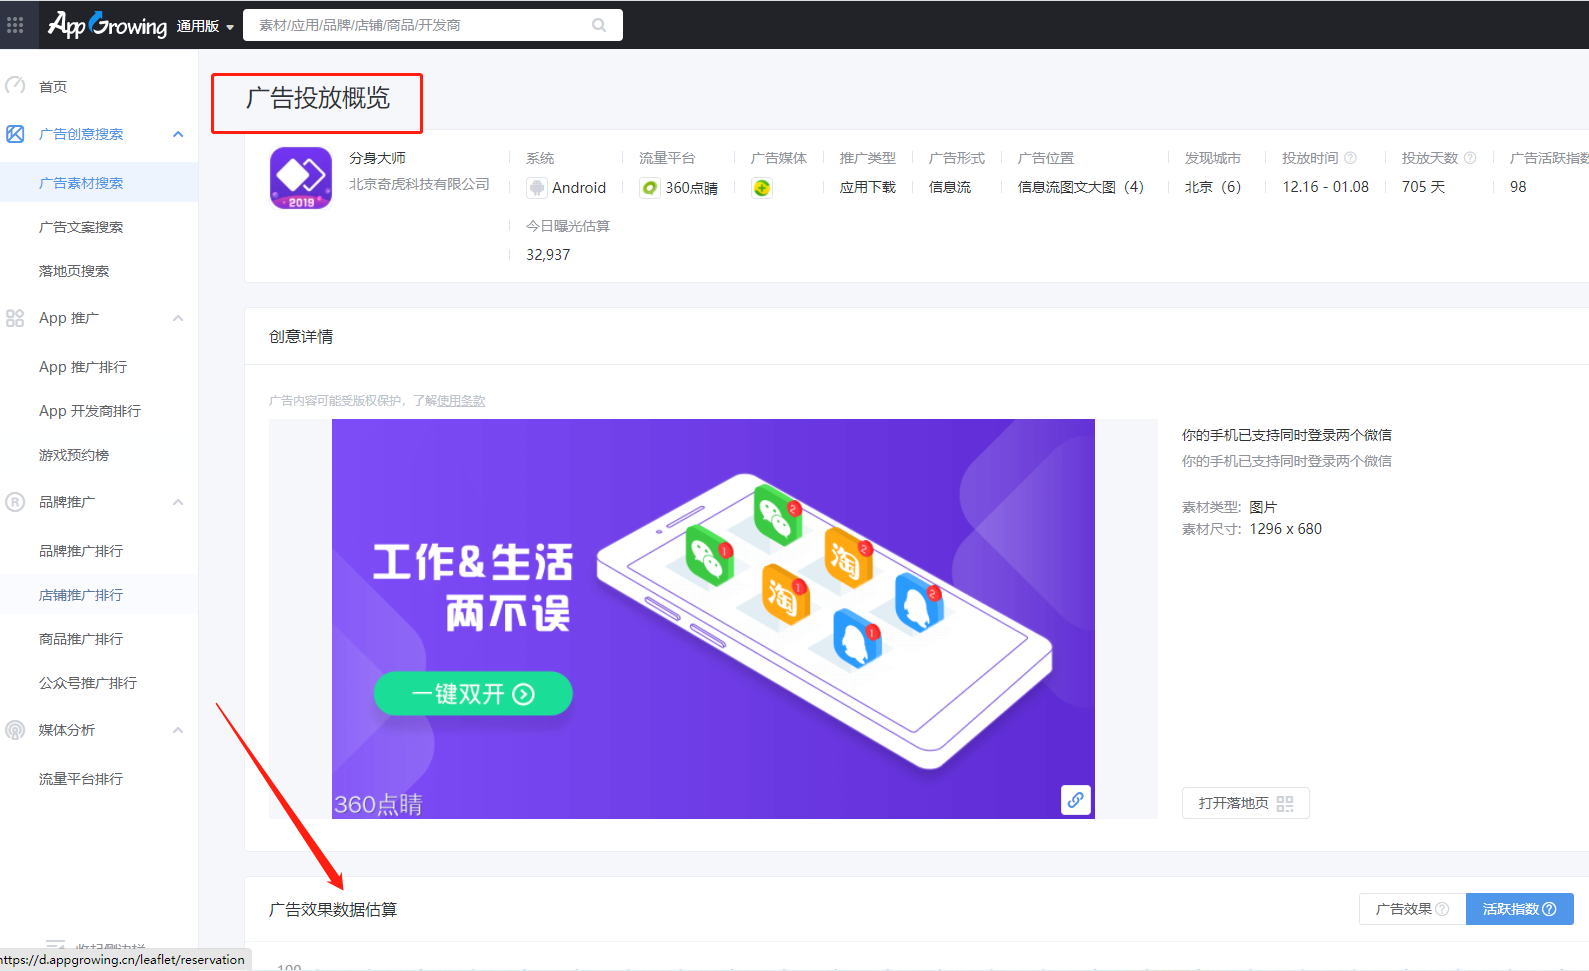Click the 媒体分析 section icon

(15, 730)
